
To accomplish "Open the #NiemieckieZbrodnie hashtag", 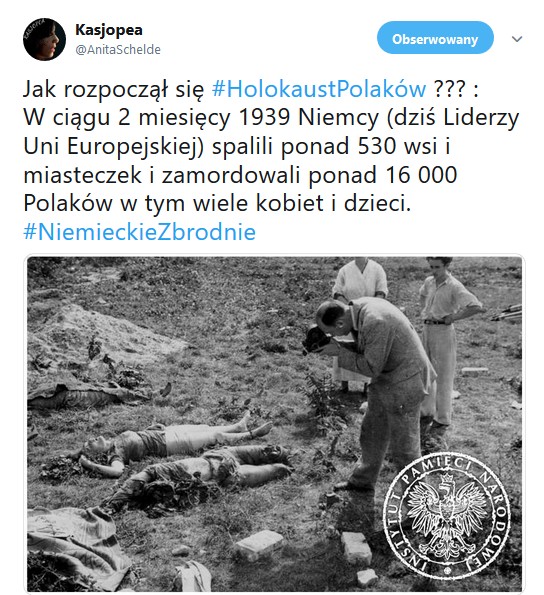I will (140, 232).
